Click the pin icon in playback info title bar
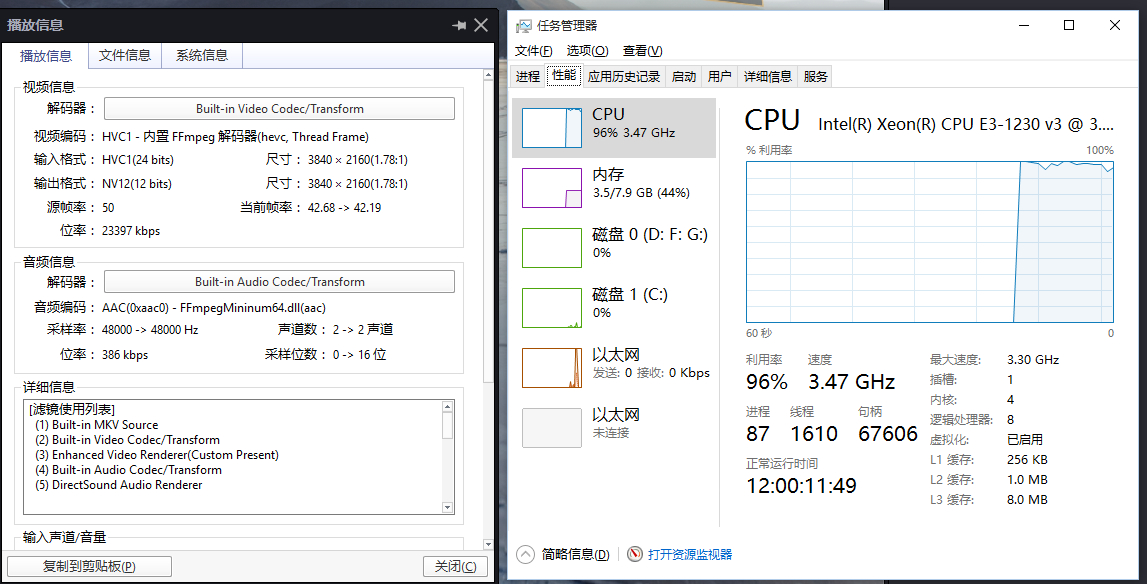 [x=459, y=25]
